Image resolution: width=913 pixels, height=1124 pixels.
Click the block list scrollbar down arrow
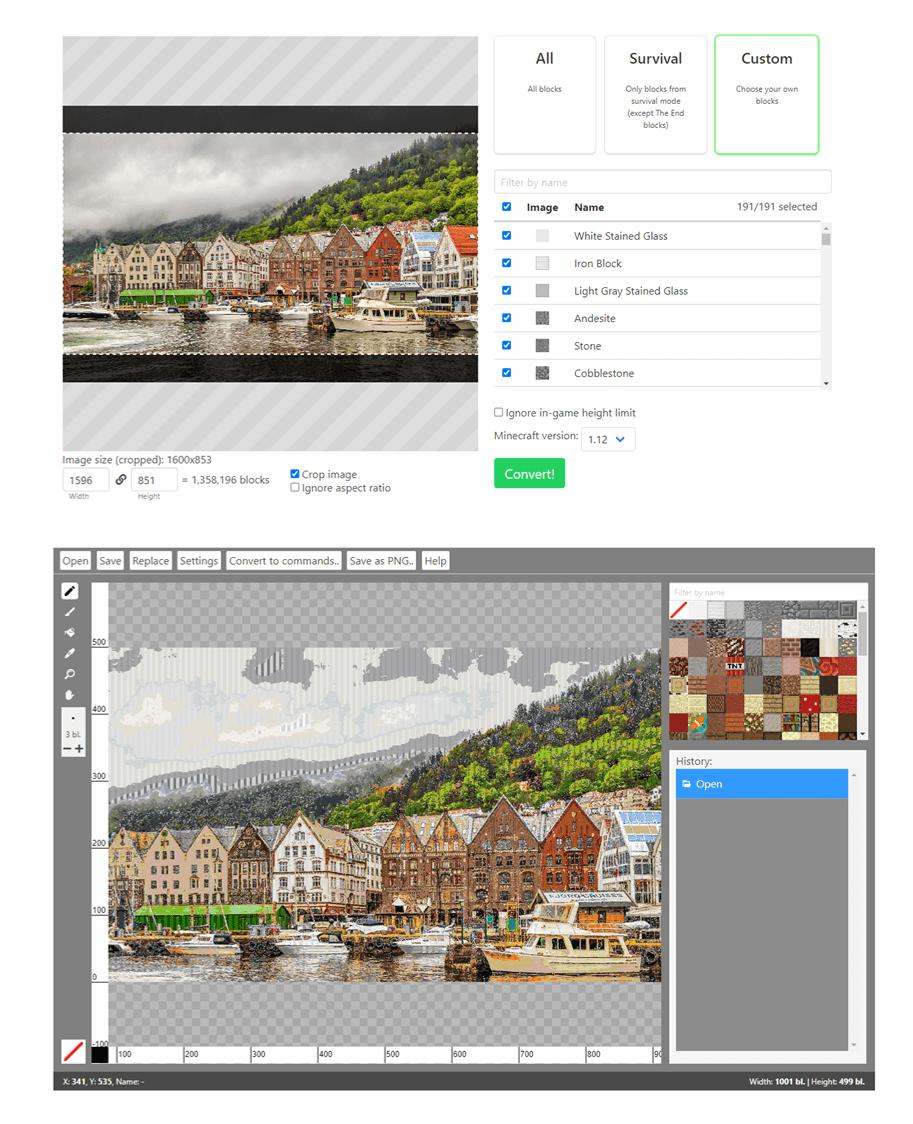tap(826, 383)
